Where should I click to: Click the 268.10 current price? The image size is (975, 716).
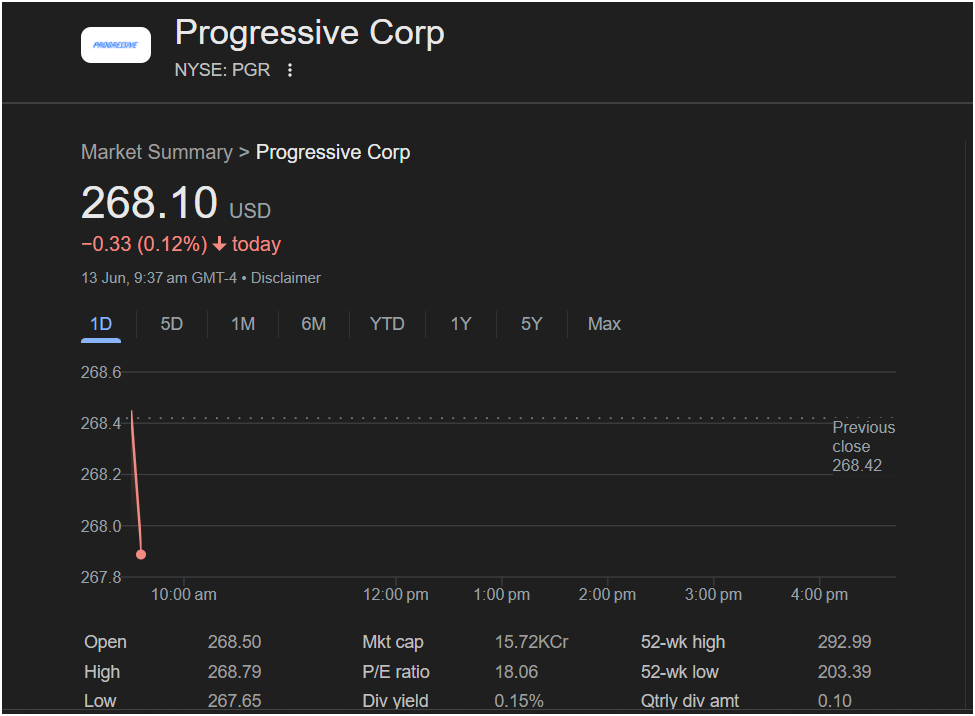(149, 203)
